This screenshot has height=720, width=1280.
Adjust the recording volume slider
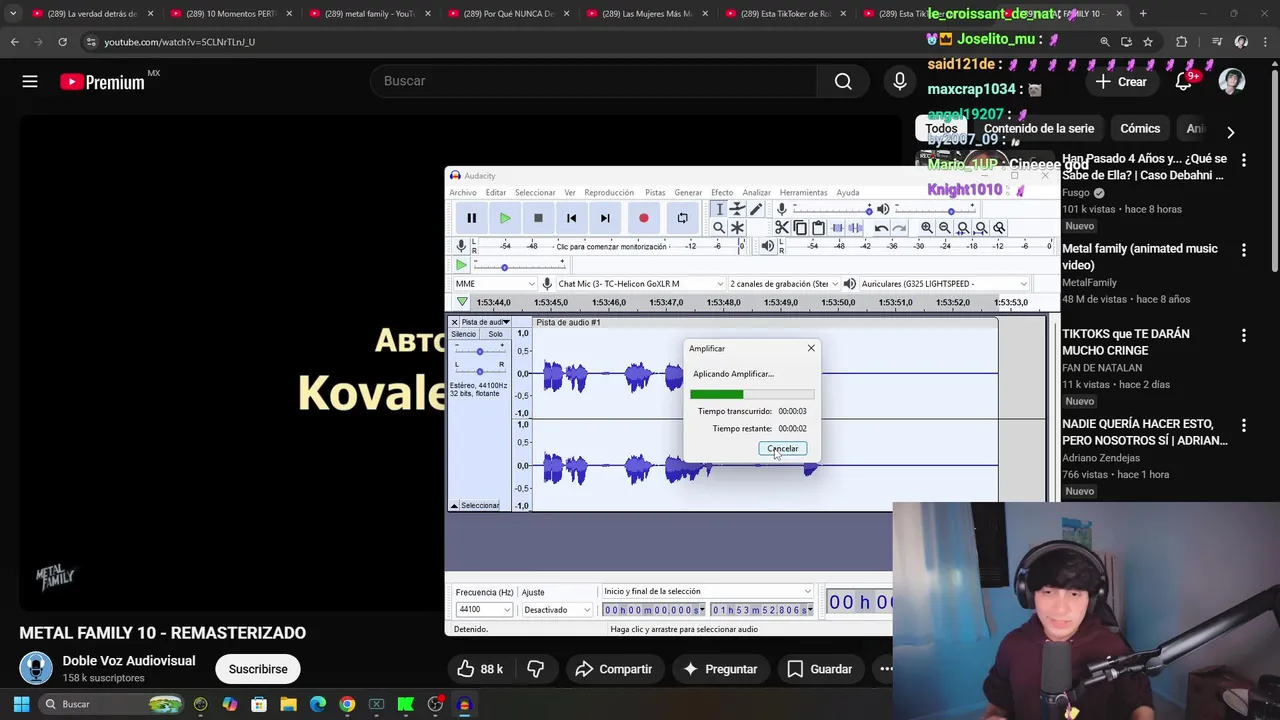click(832, 209)
